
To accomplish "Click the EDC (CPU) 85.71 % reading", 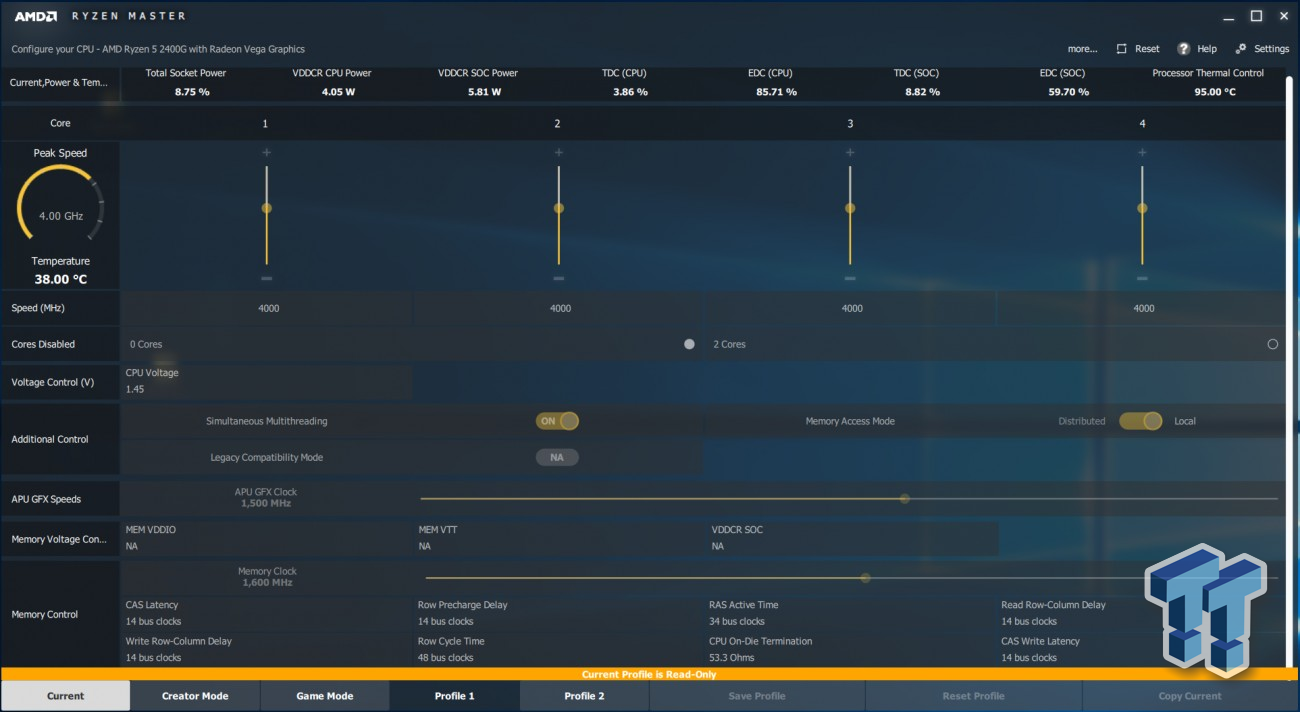I will (777, 92).
